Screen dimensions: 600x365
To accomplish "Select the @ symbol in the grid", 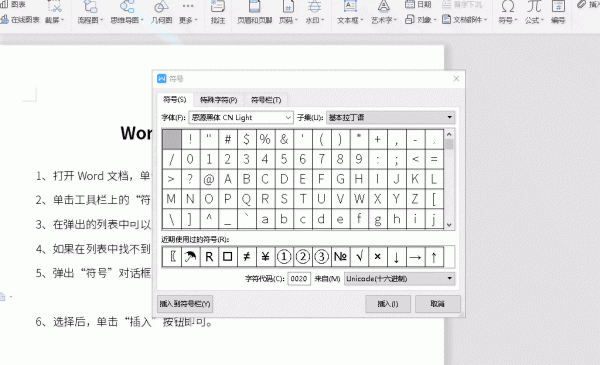I will [209, 179].
